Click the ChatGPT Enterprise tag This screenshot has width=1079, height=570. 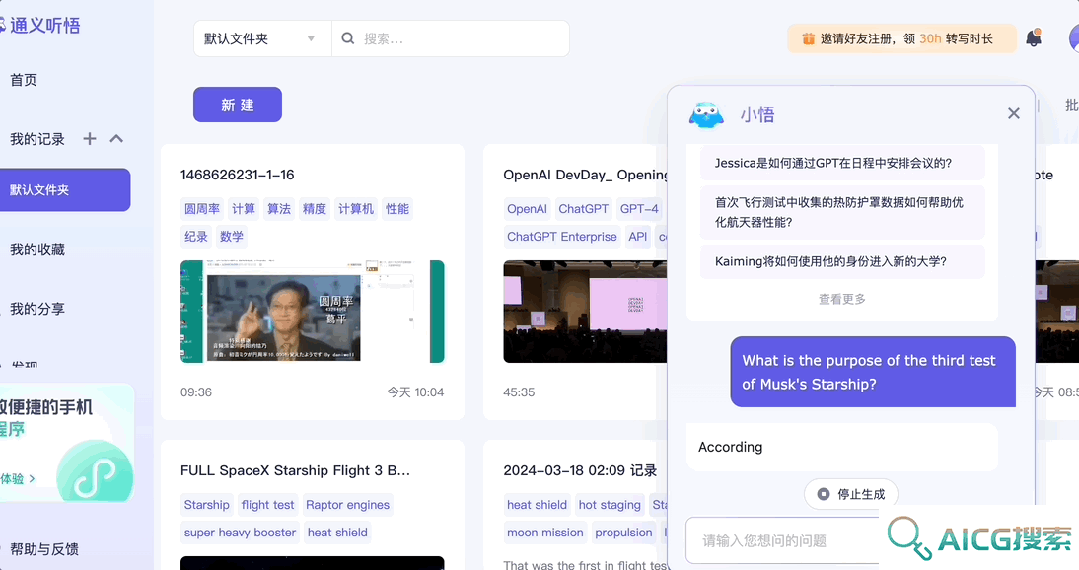pyautogui.click(x=562, y=236)
